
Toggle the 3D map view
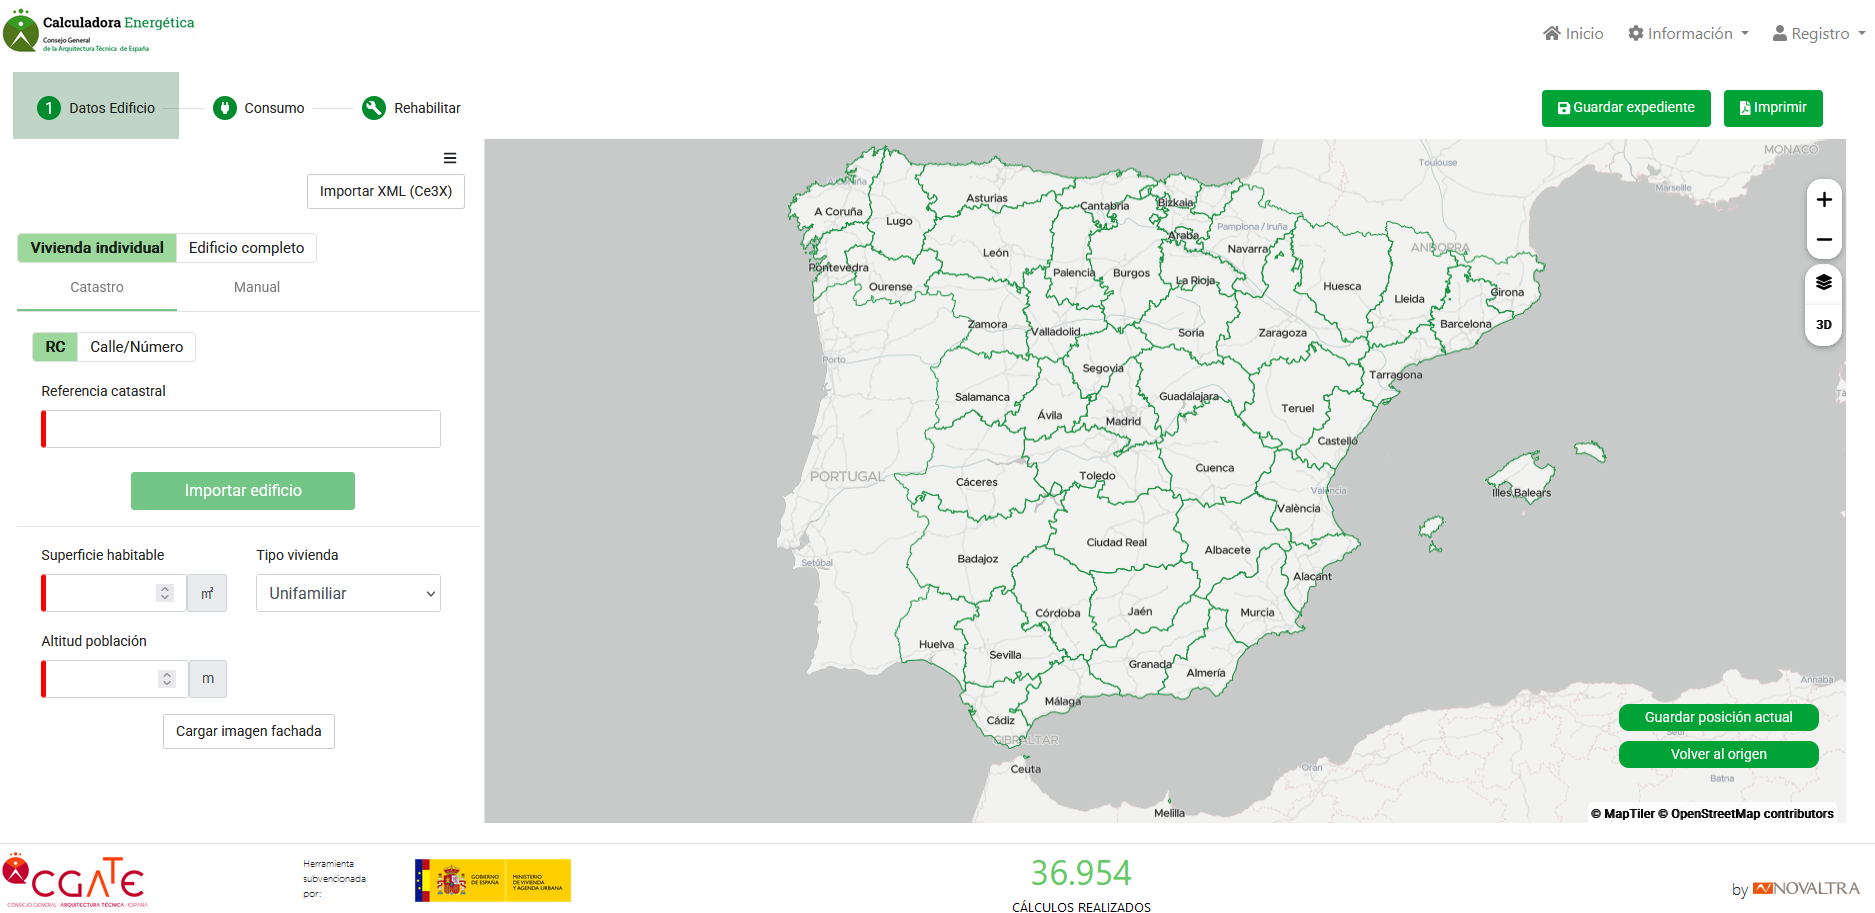tap(1824, 325)
